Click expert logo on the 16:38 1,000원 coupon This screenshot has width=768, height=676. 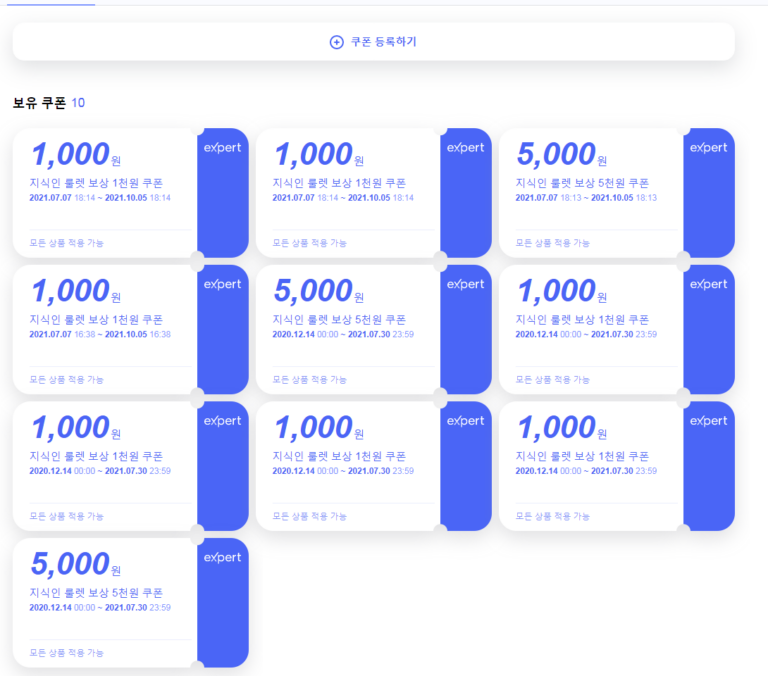pyautogui.click(x=222, y=284)
